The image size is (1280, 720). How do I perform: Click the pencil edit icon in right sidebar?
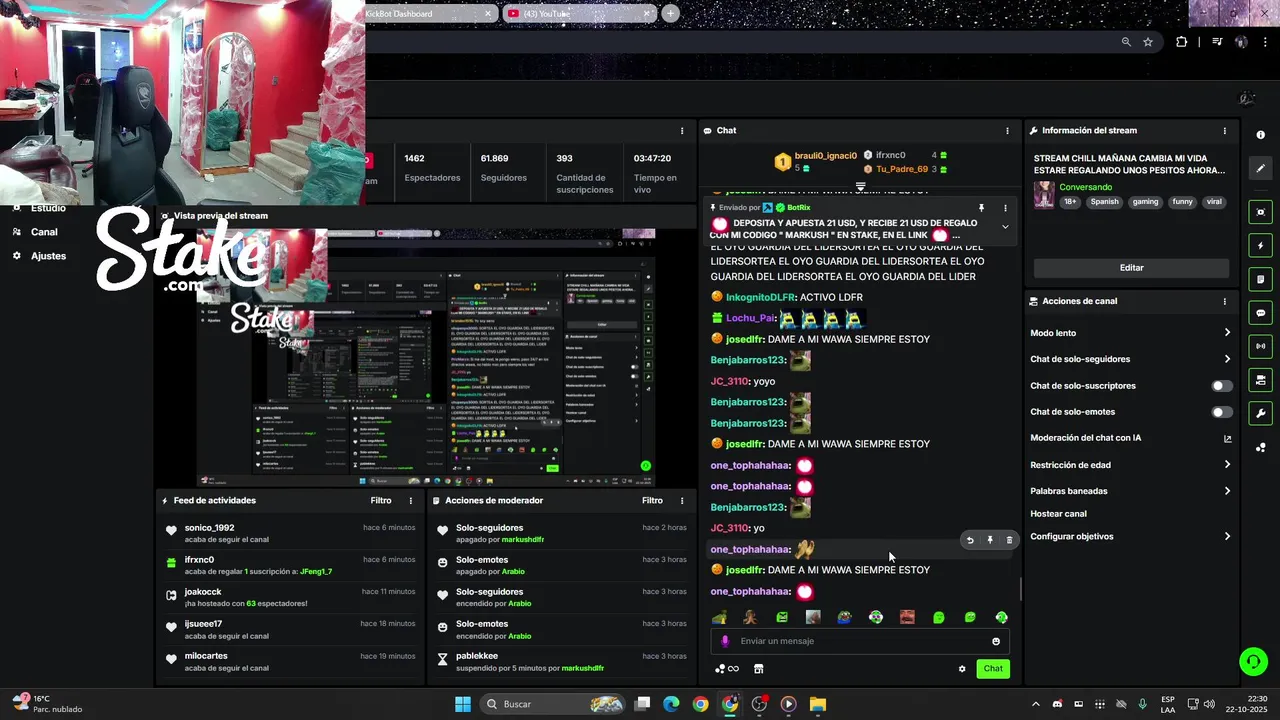(1260, 169)
